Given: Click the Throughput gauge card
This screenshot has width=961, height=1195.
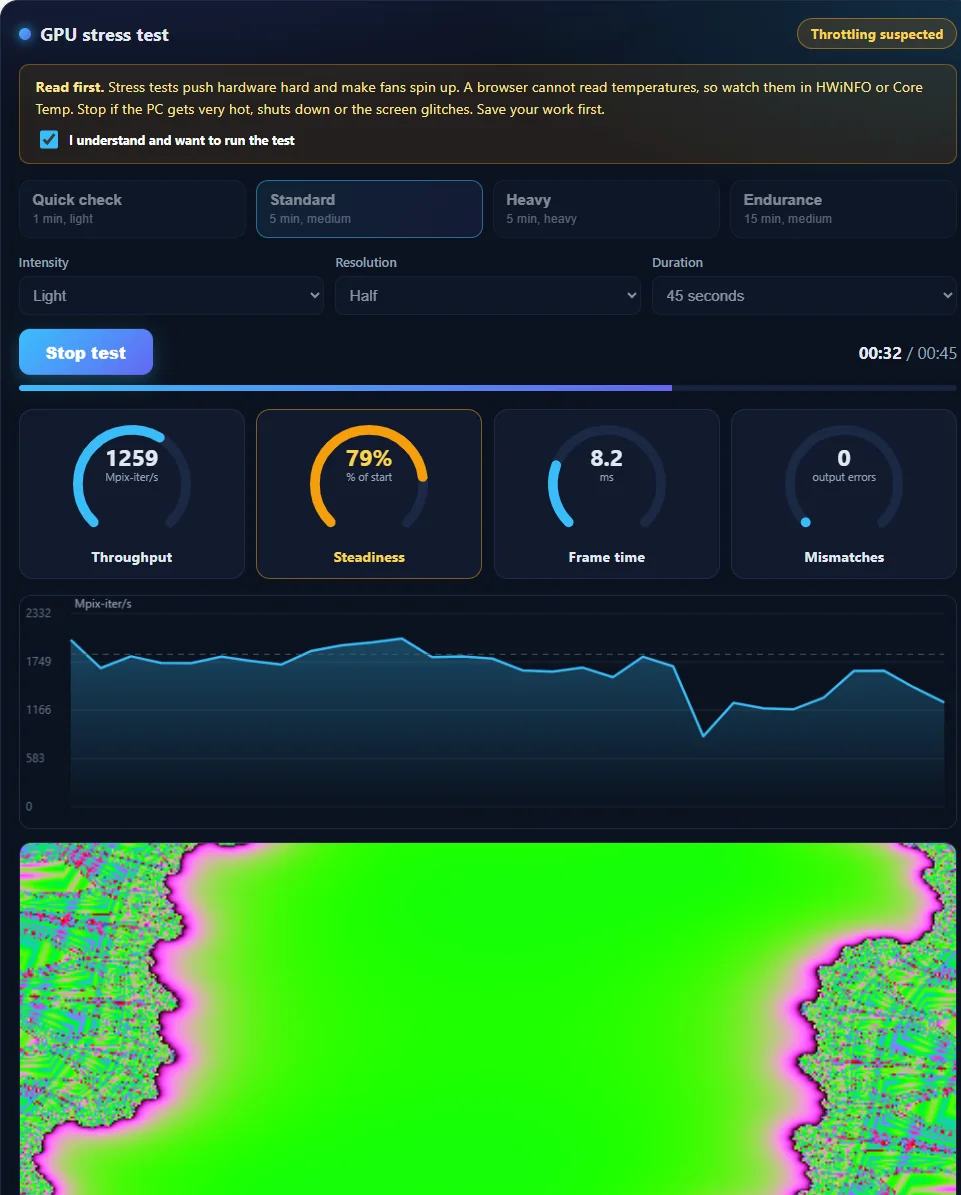Looking at the screenshot, I should click(x=132, y=494).
